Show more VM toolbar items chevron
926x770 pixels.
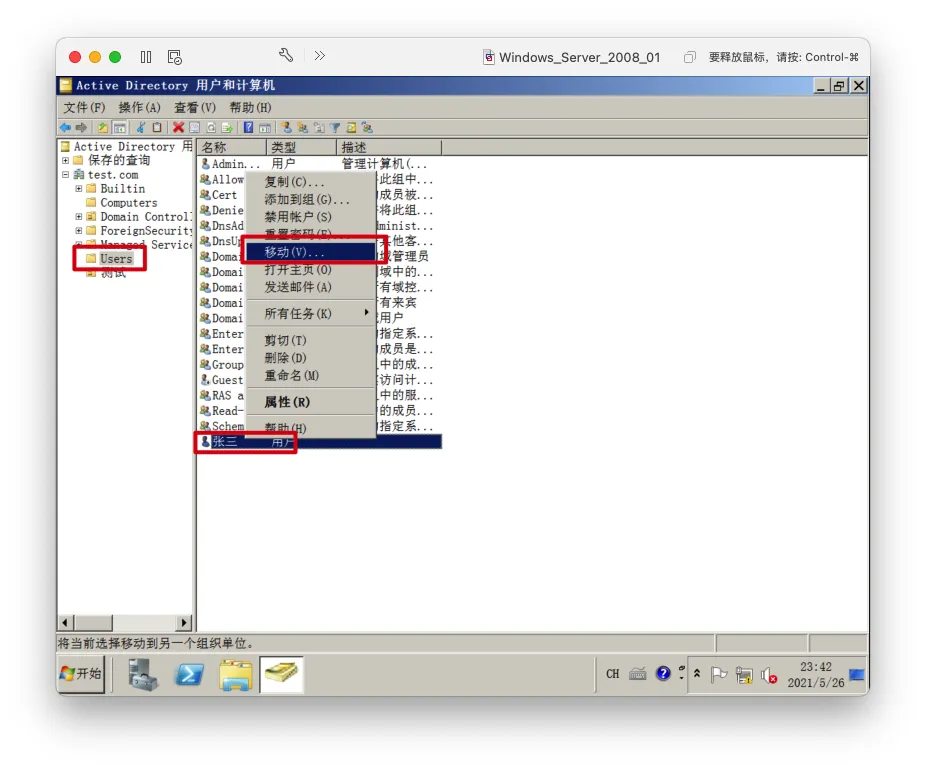click(x=319, y=56)
